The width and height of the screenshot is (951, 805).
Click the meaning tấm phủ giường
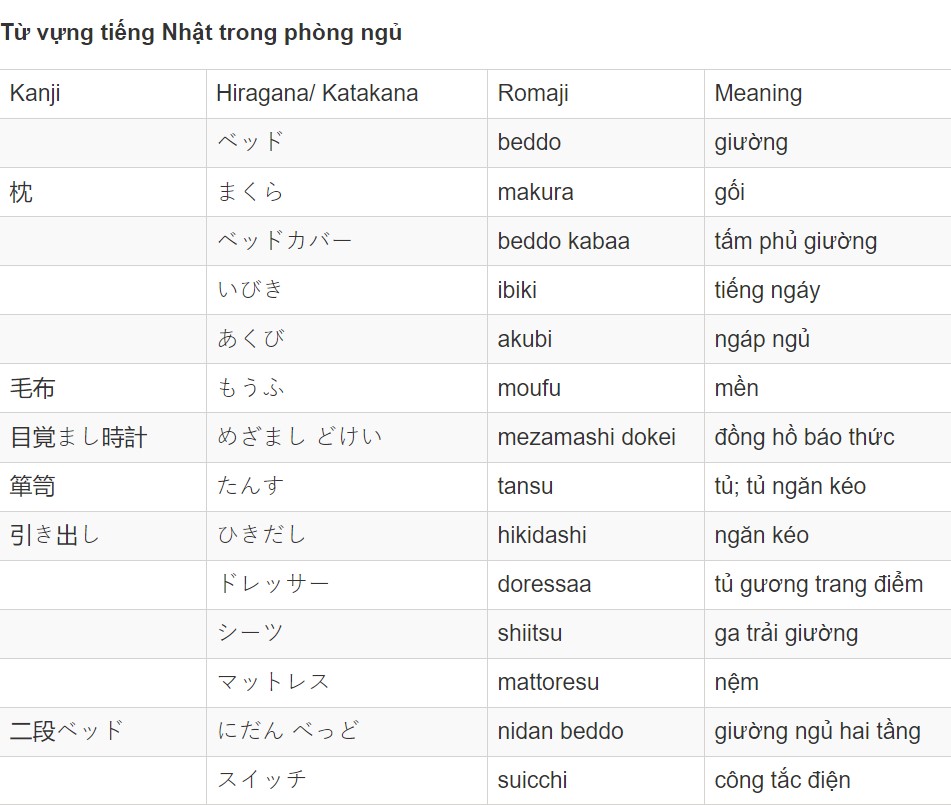pyautogui.click(x=796, y=241)
